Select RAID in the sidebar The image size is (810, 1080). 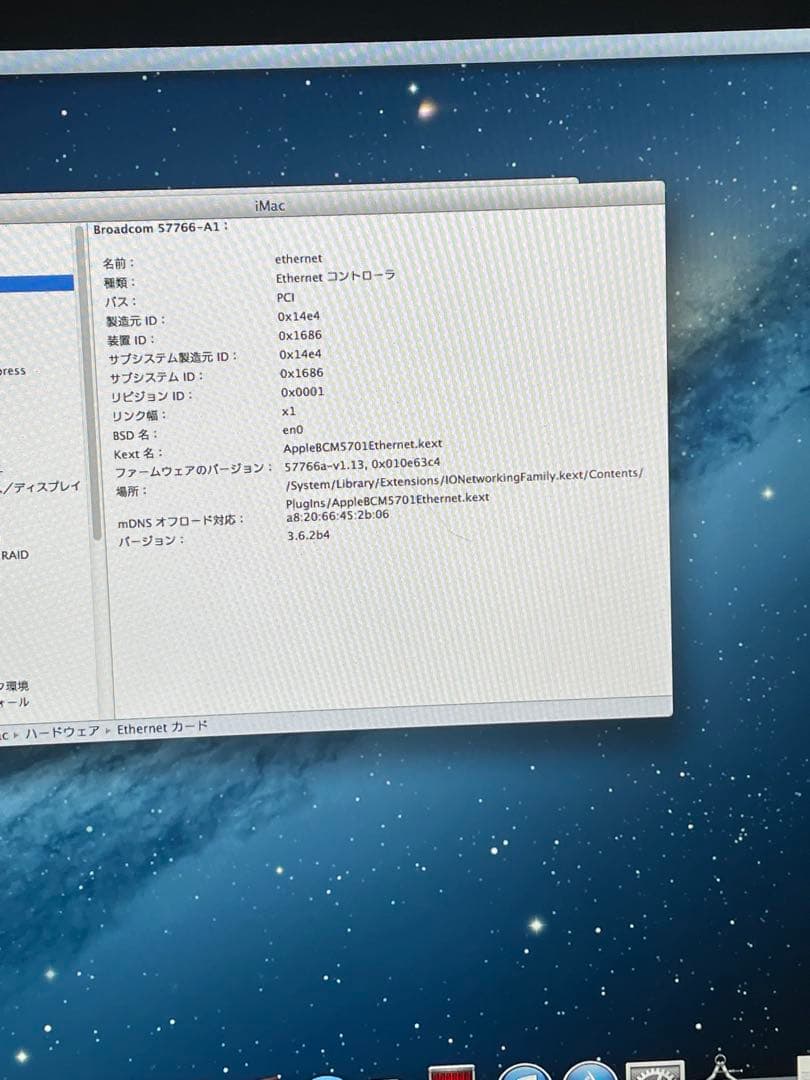pos(14,554)
